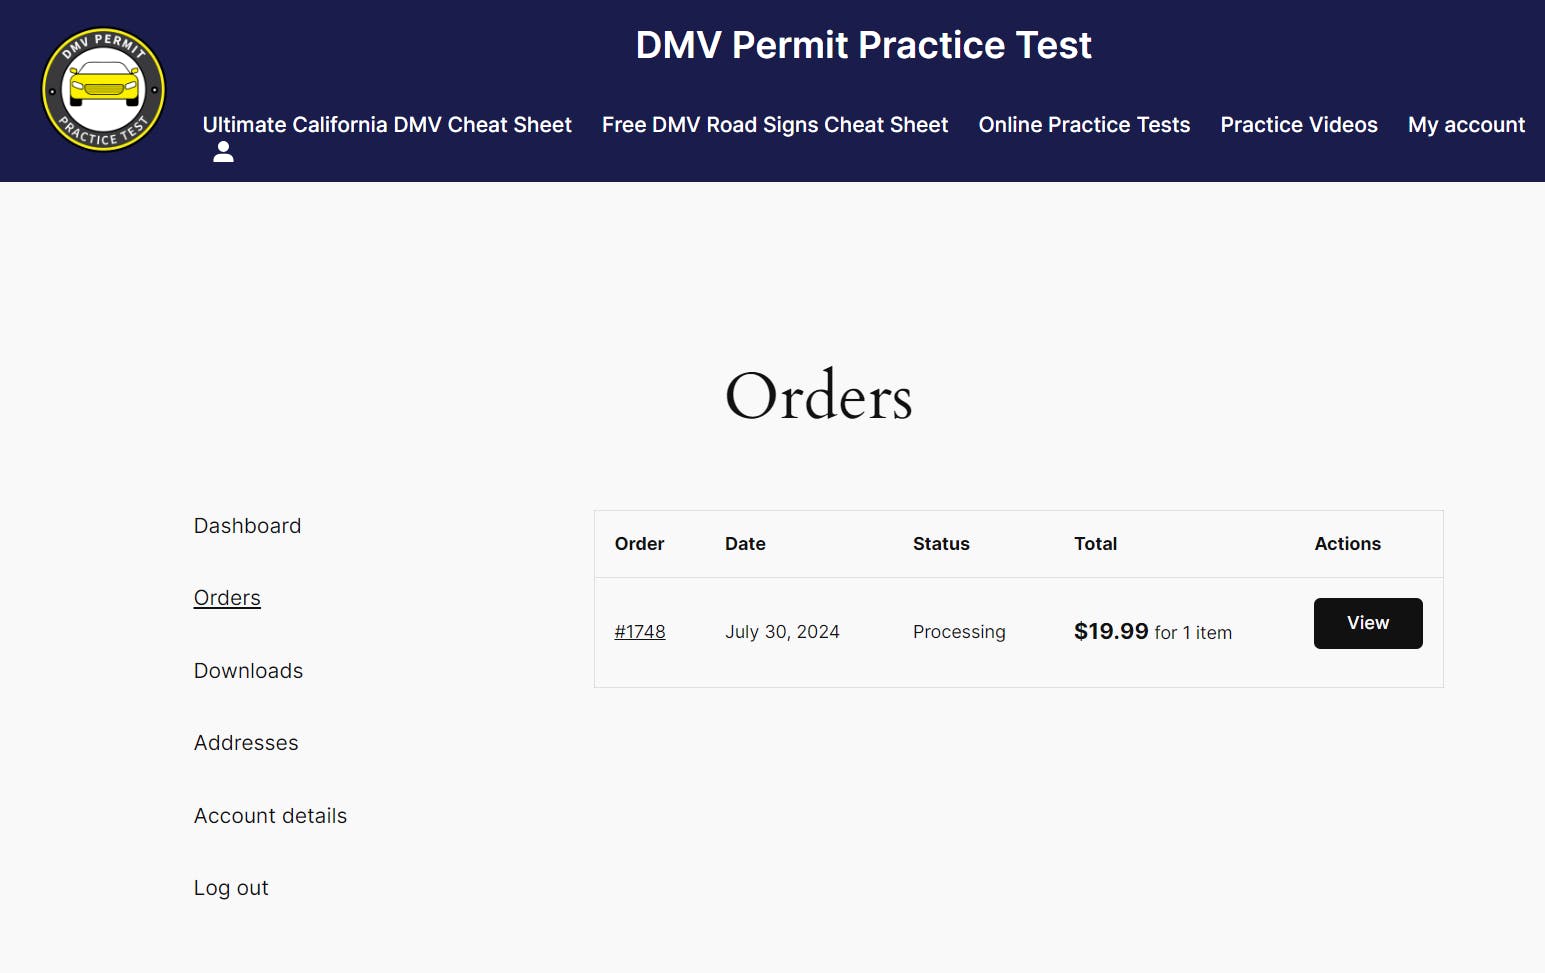Click the July 30, 2024 order date

click(x=782, y=632)
